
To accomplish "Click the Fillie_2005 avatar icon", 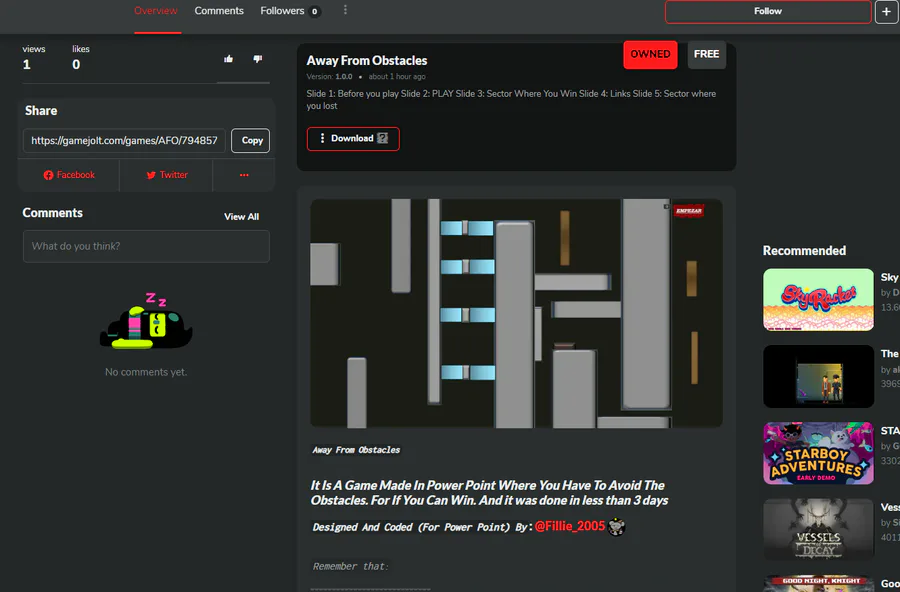I will pyautogui.click(x=616, y=527).
